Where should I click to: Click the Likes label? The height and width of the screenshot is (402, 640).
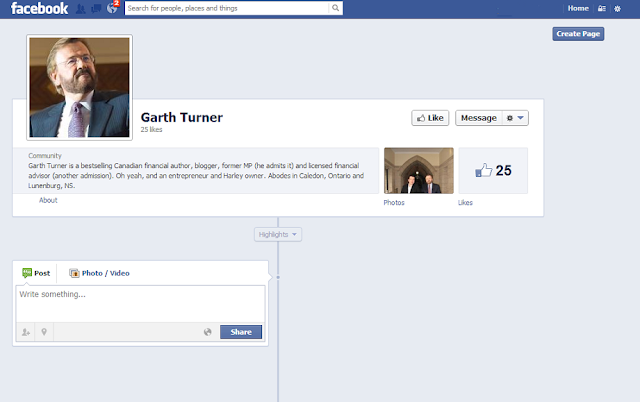click(x=465, y=202)
